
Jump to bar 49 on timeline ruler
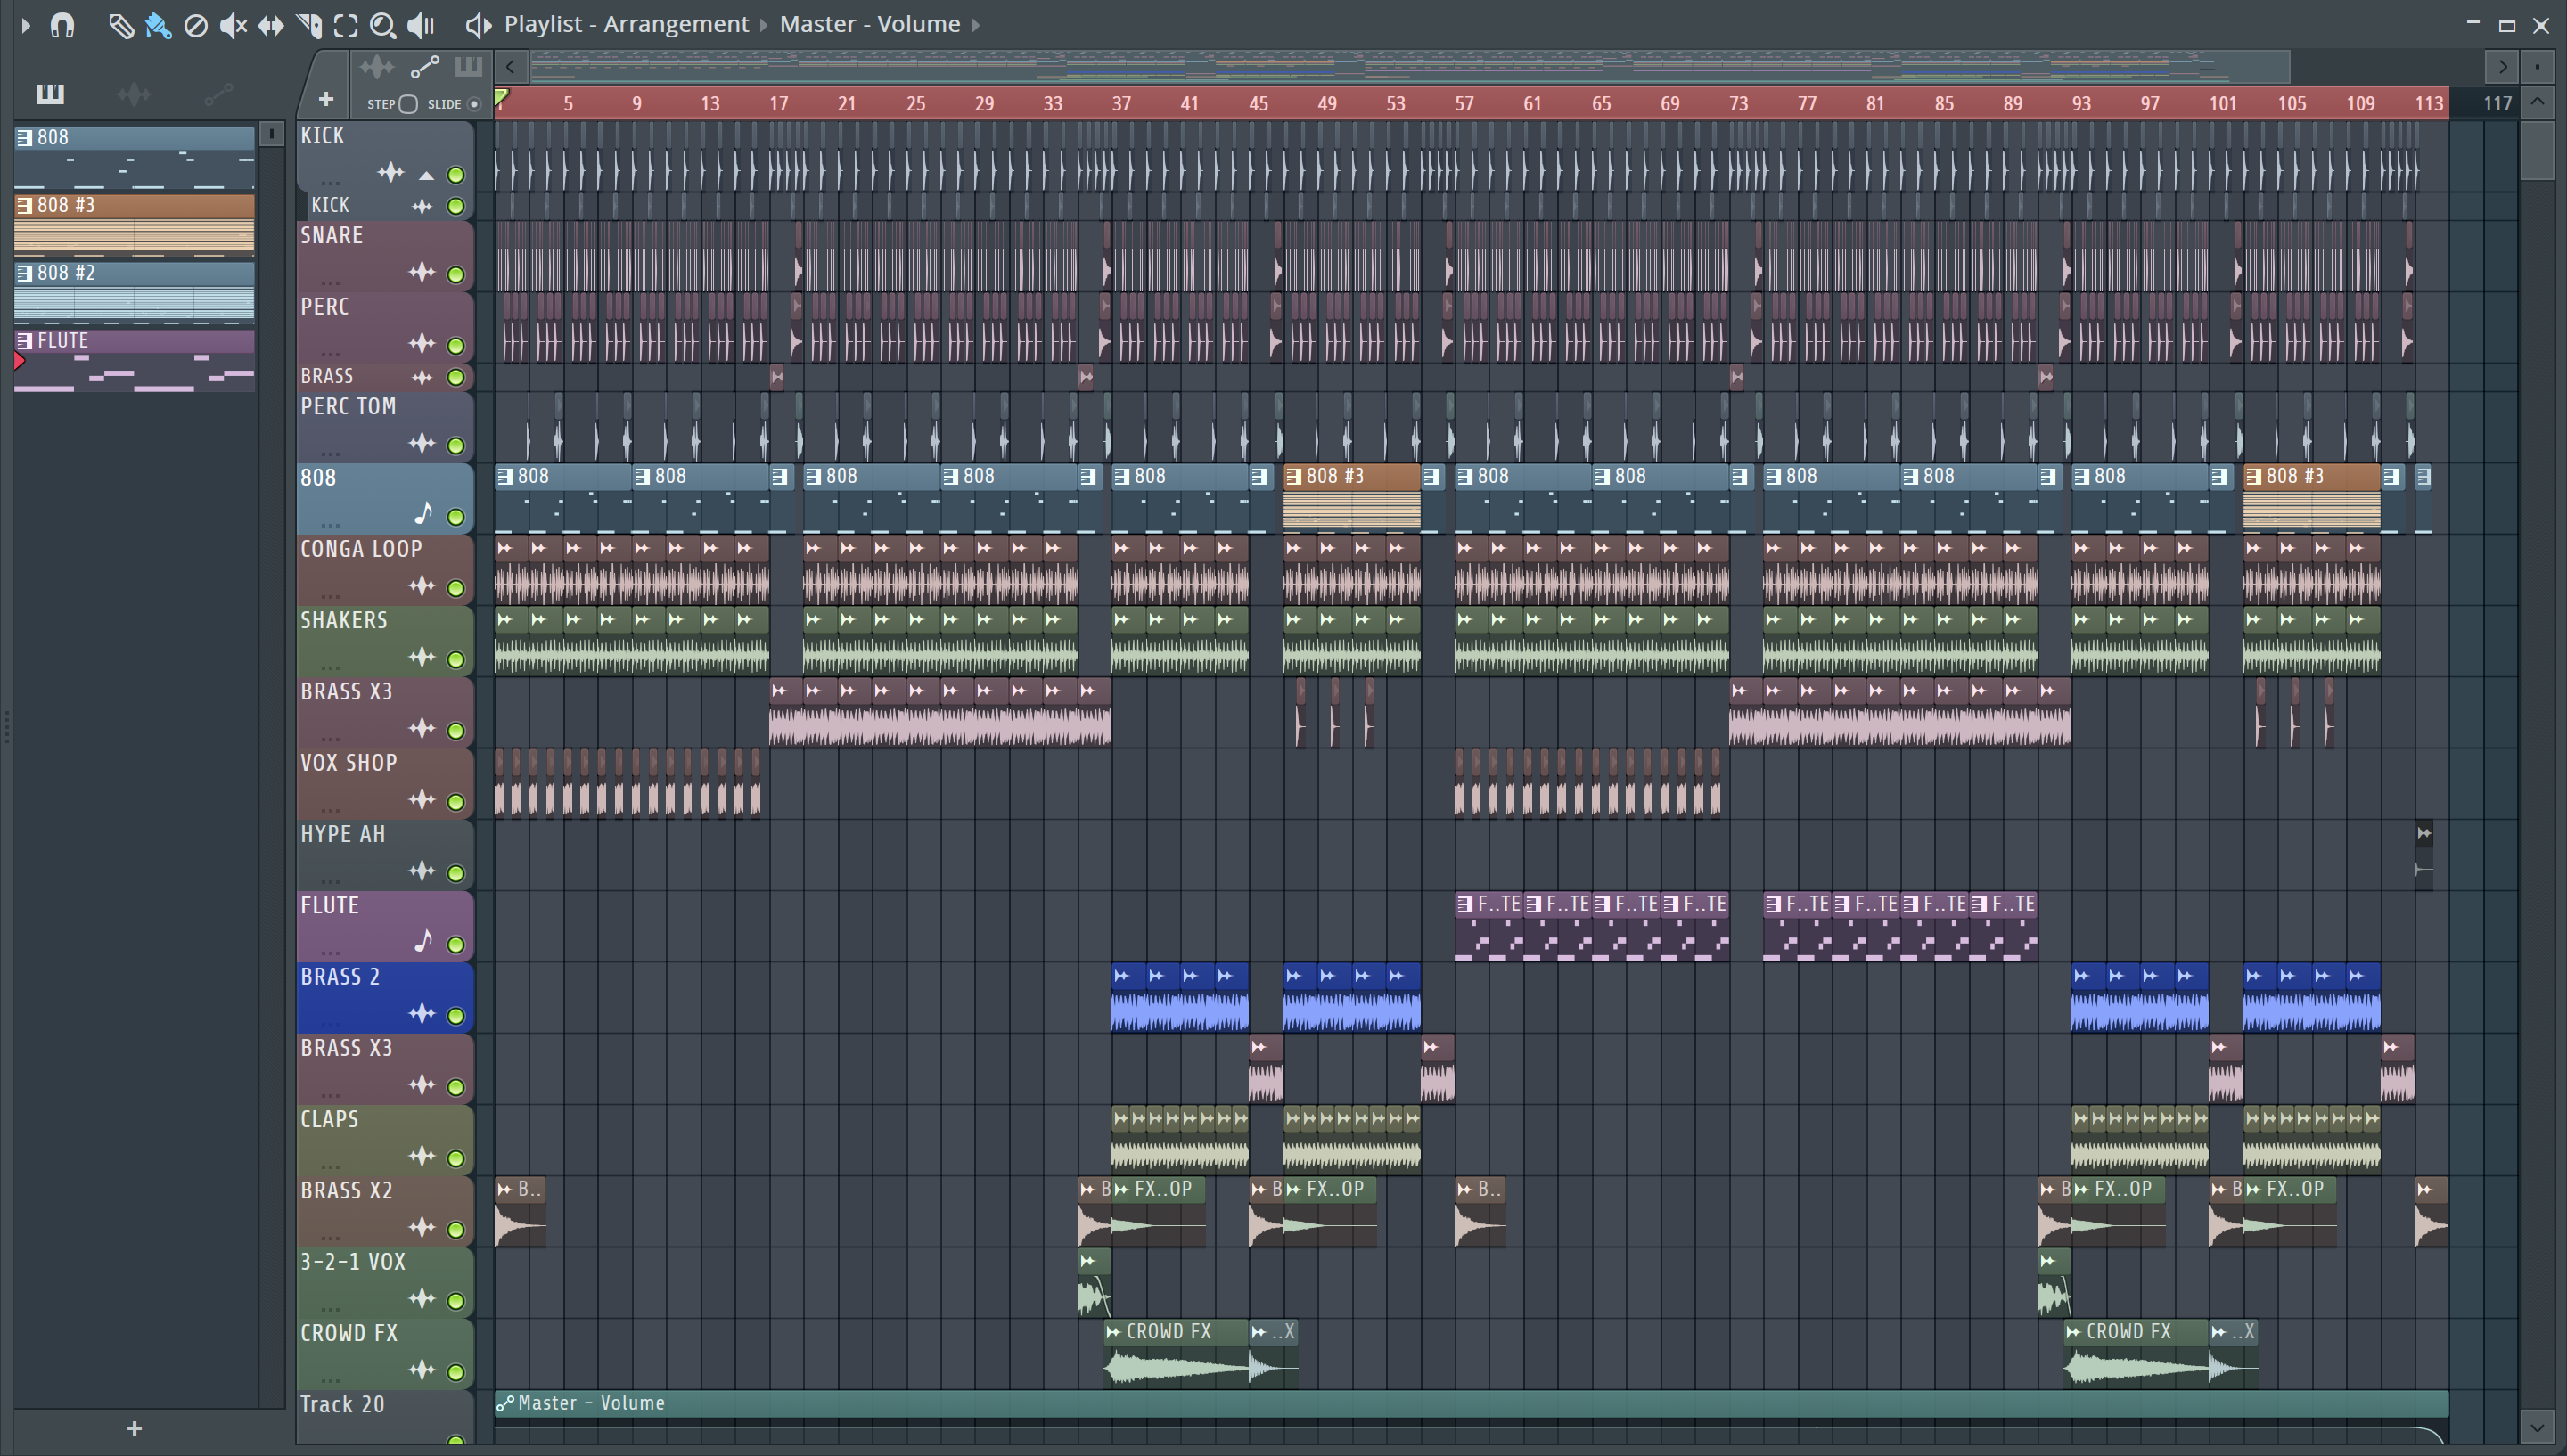[x=1327, y=104]
